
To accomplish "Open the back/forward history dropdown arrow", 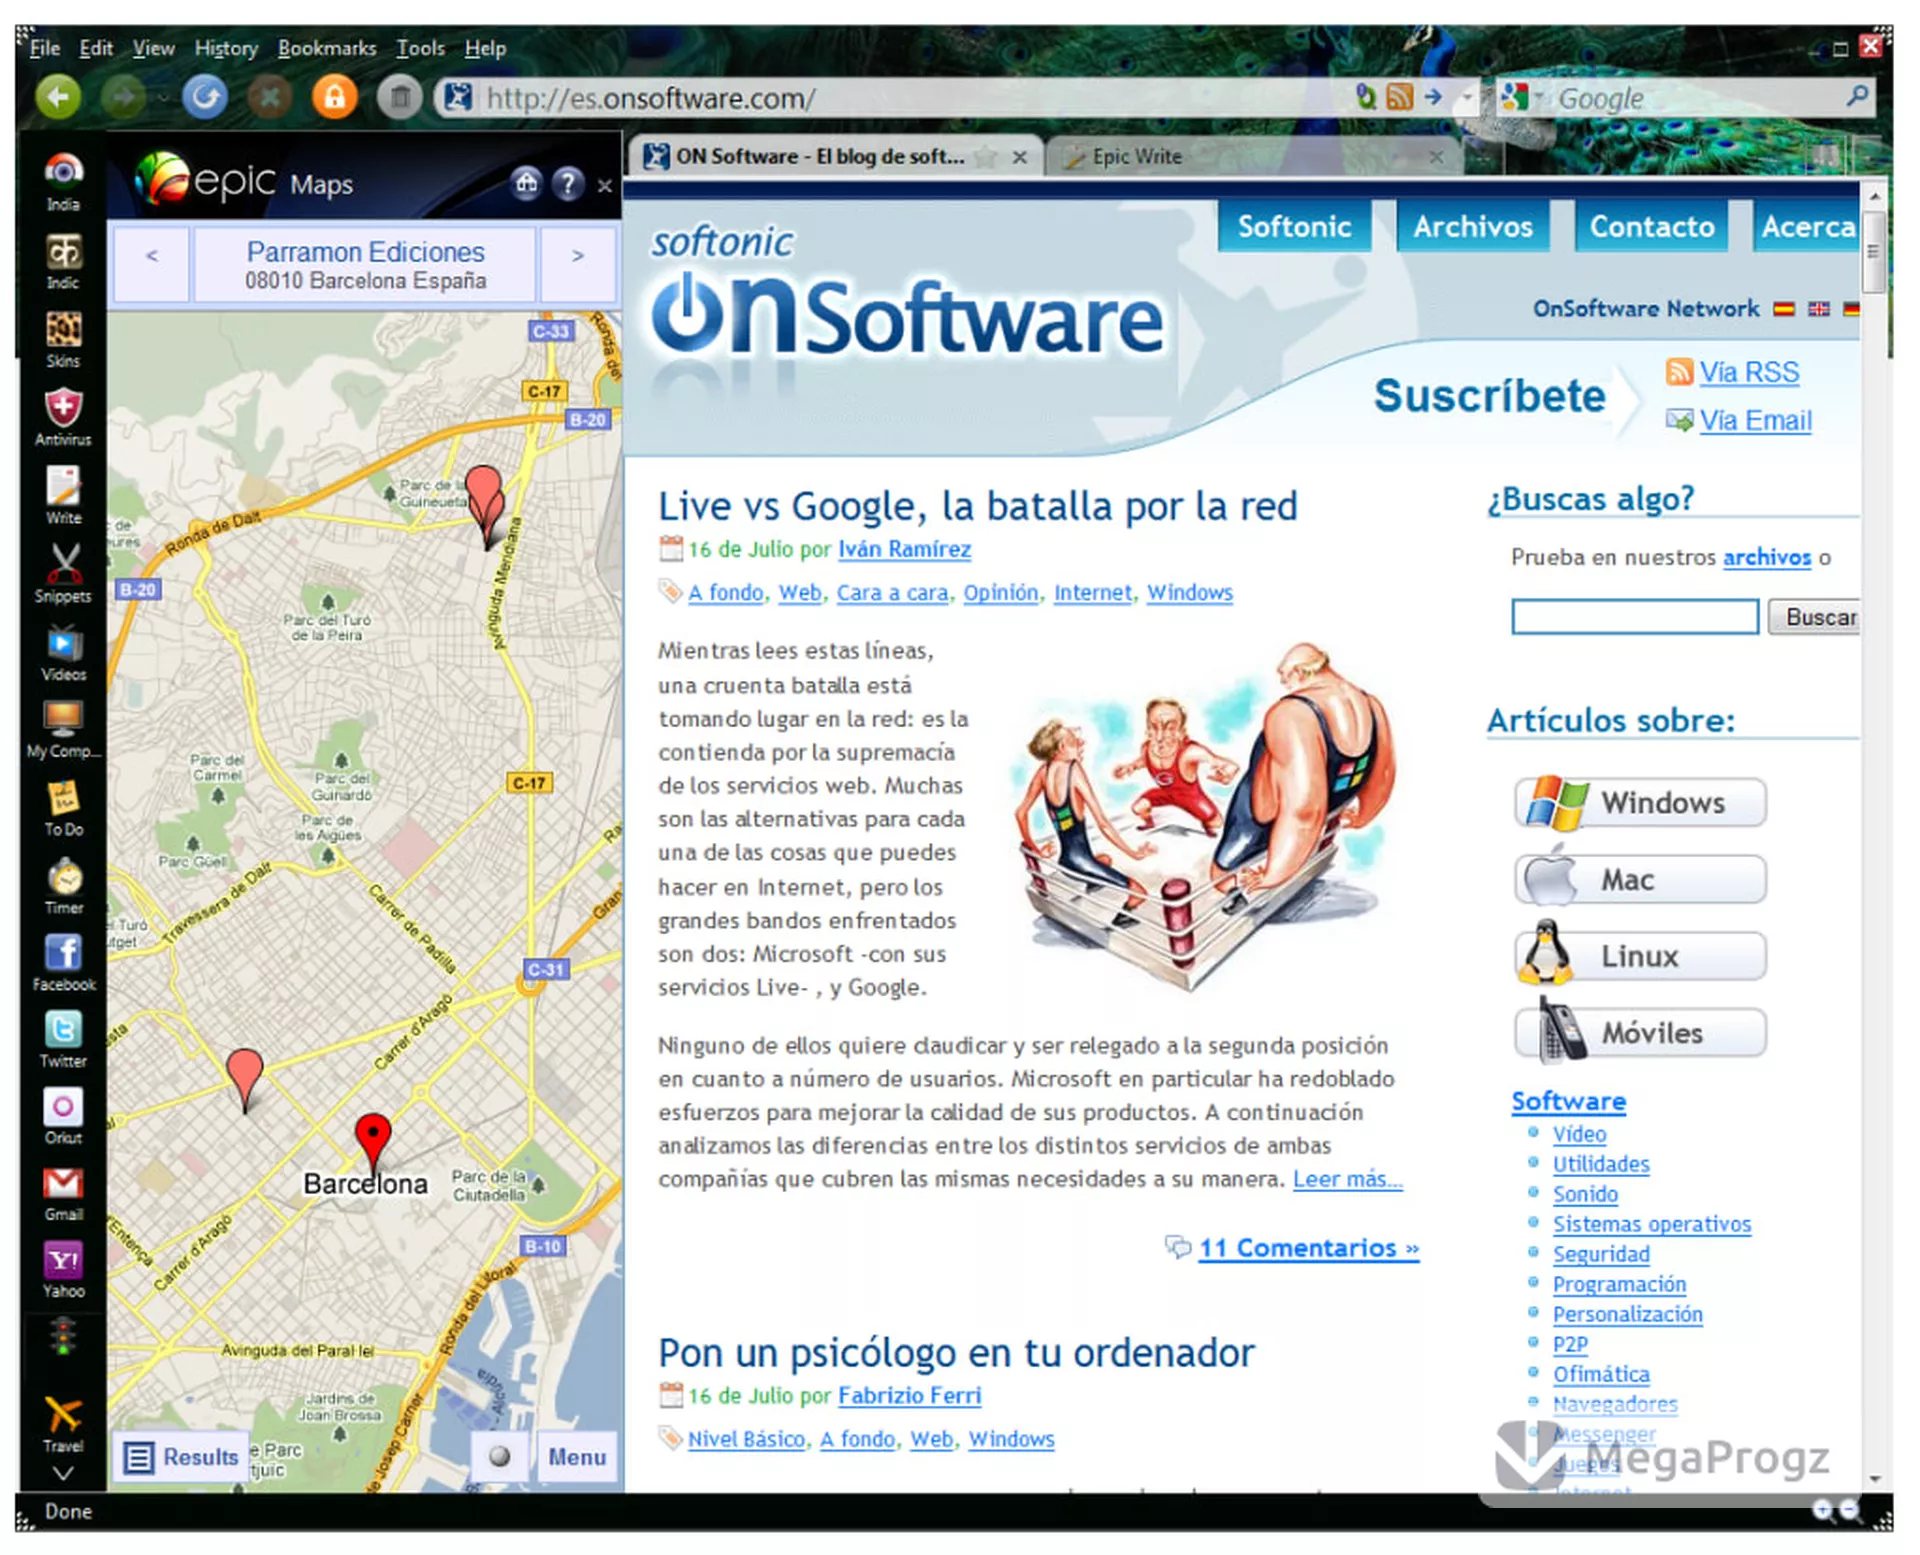I will pyautogui.click(x=163, y=98).
